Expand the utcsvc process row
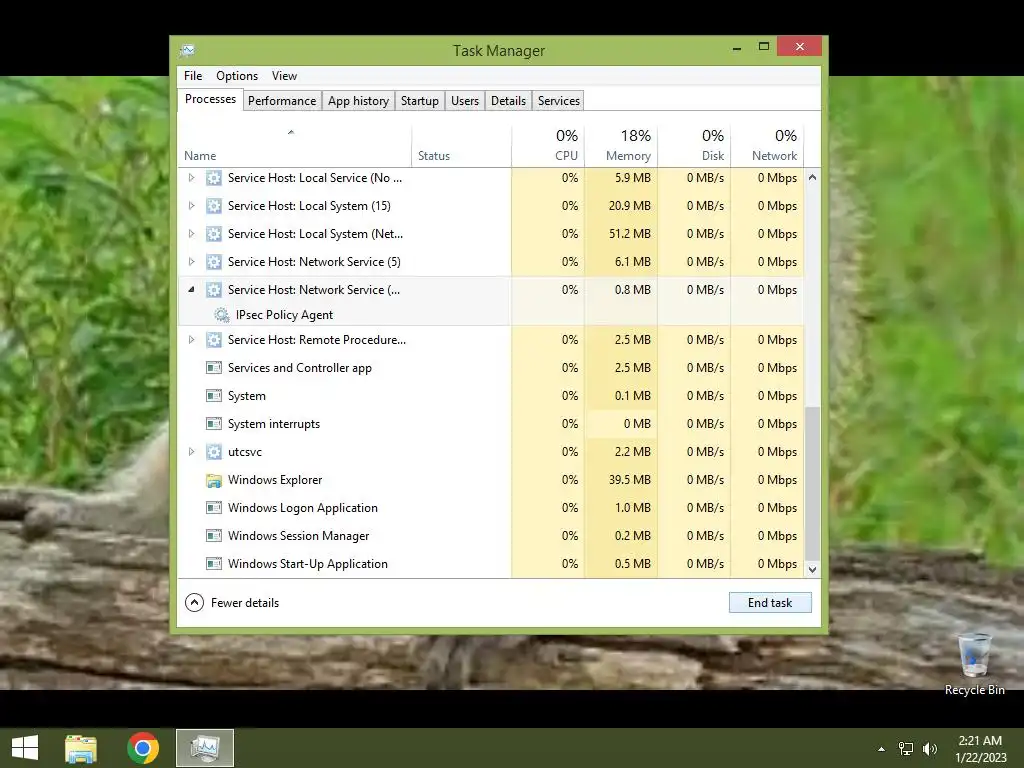The height and width of the screenshot is (768, 1024). coord(191,452)
